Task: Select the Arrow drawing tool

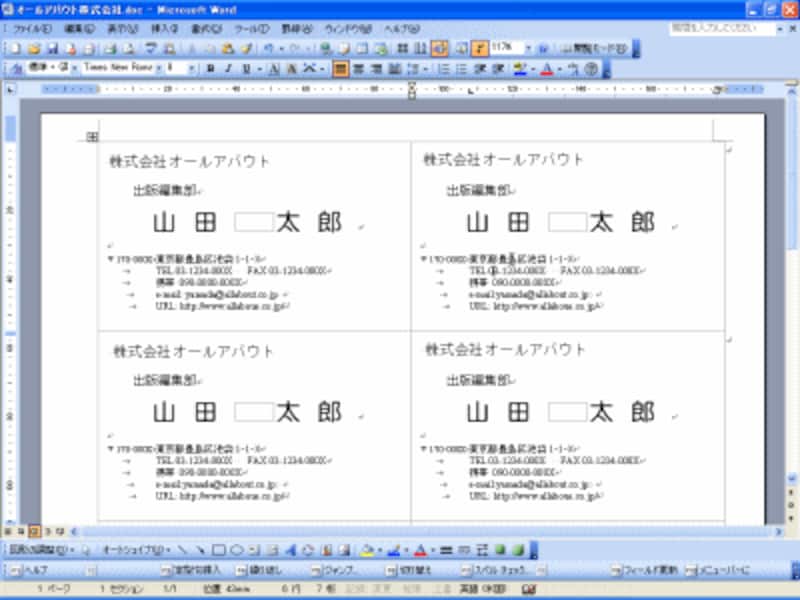Action: coord(200,550)
